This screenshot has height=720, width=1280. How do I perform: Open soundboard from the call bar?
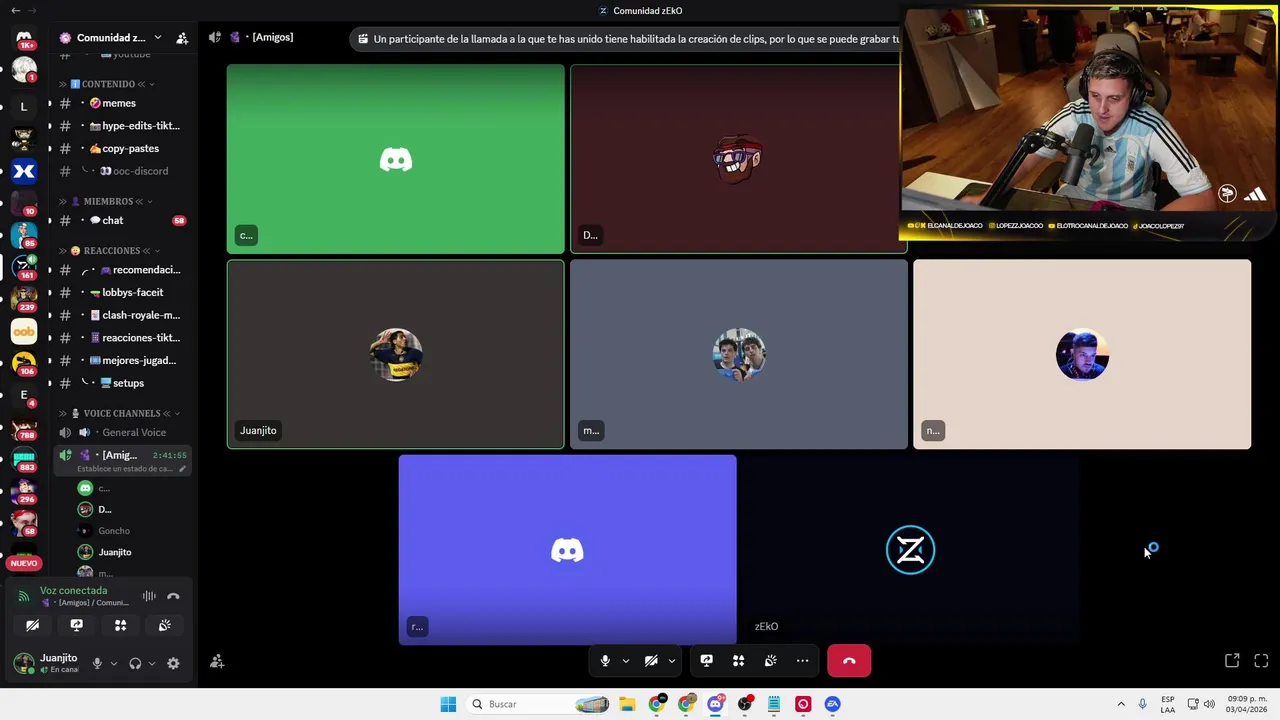point(770,661)
